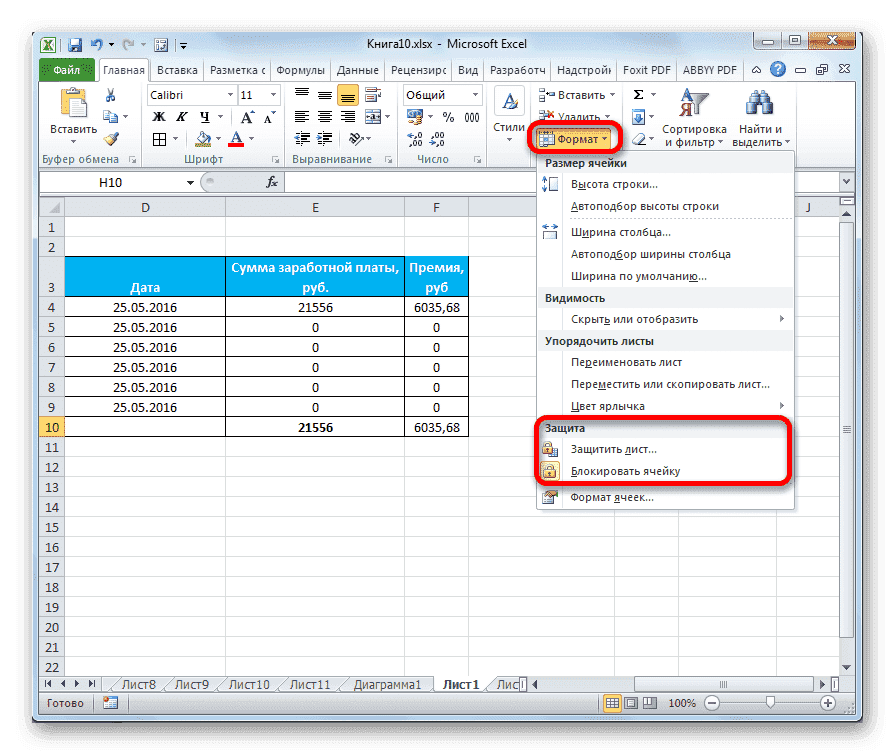Click the Bold (Ж) formatting icon

pyautogui.click(x=157, y=115)
